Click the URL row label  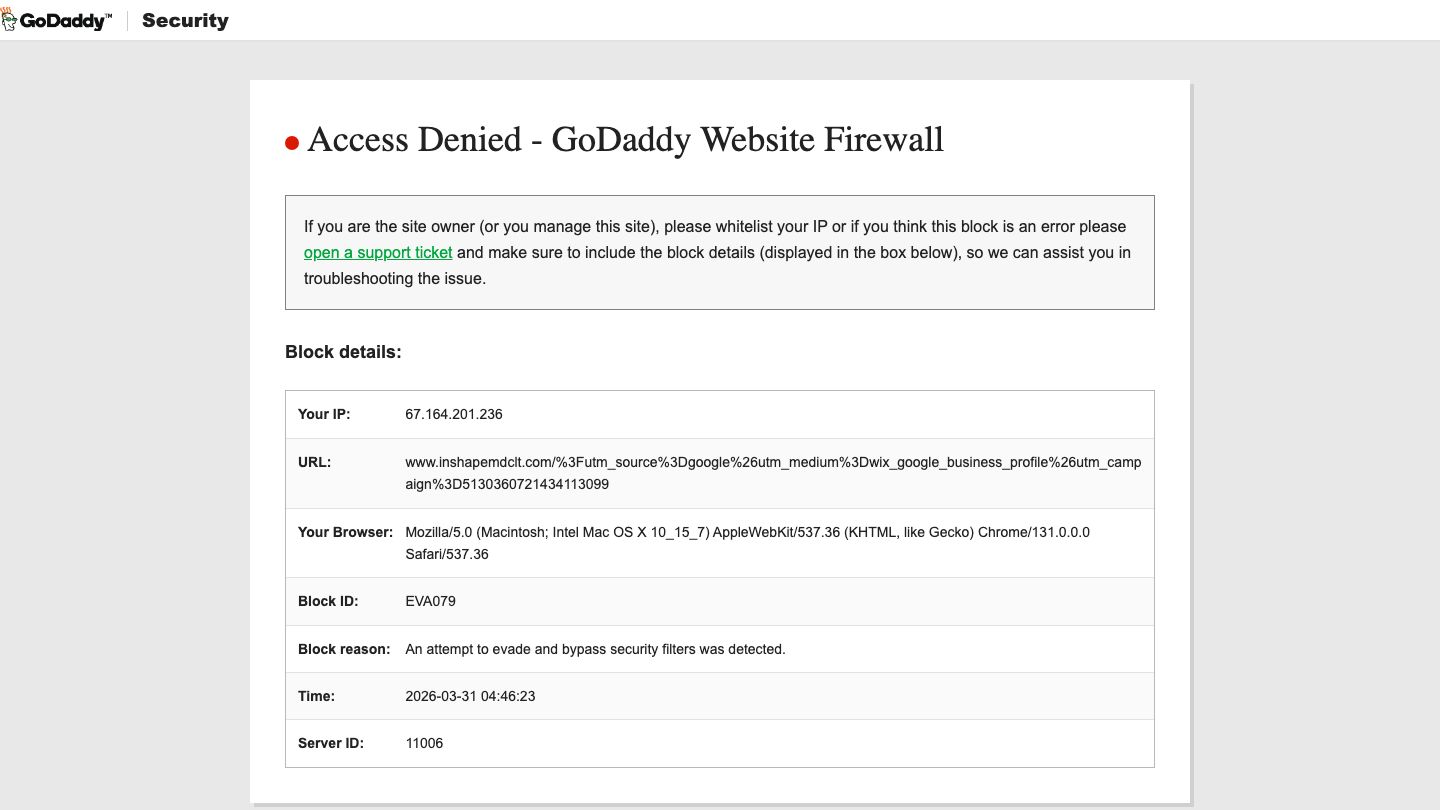pos(314,462)
